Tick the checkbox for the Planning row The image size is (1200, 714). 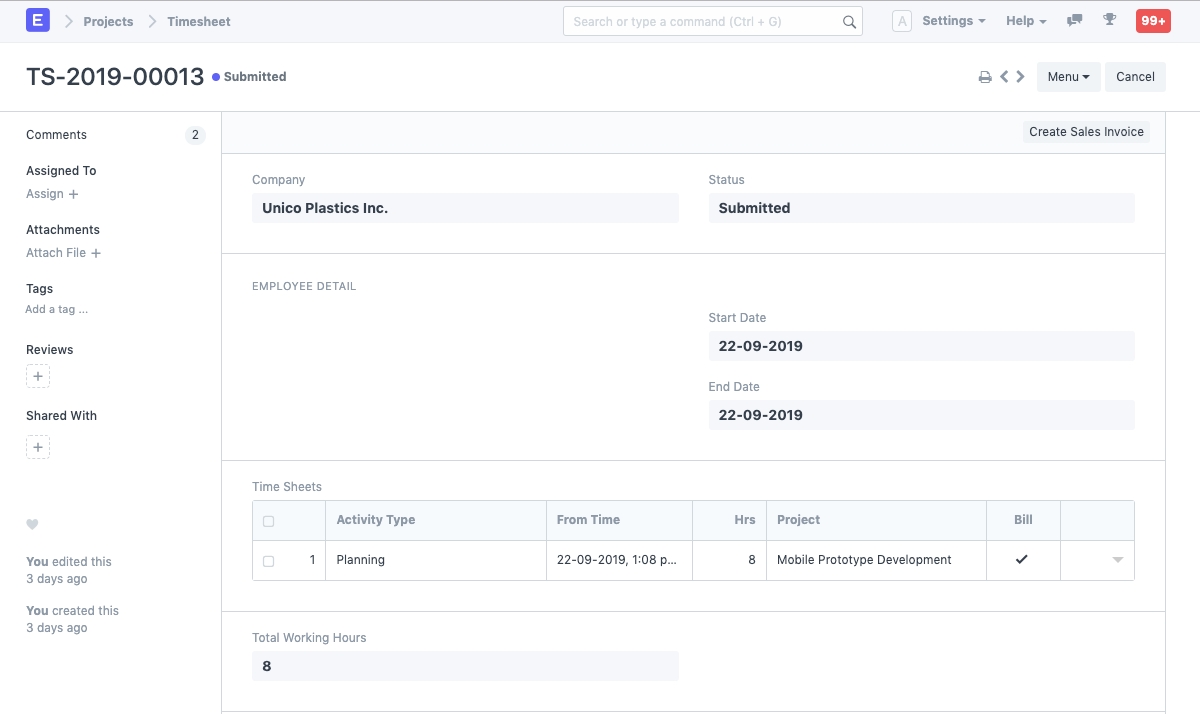268,561
